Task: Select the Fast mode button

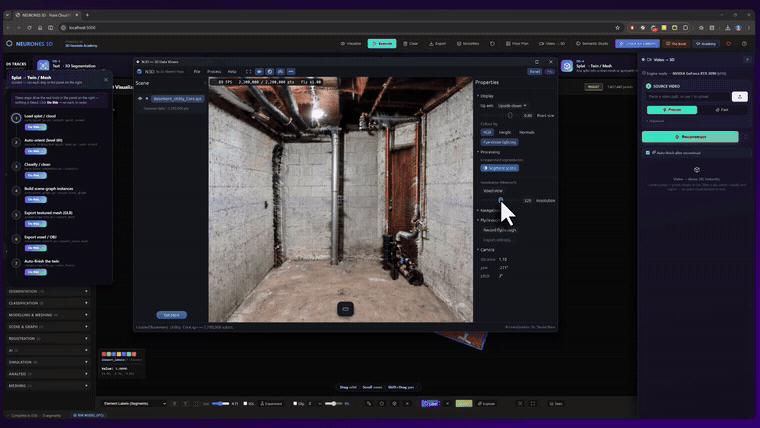Action: (722, 110)
